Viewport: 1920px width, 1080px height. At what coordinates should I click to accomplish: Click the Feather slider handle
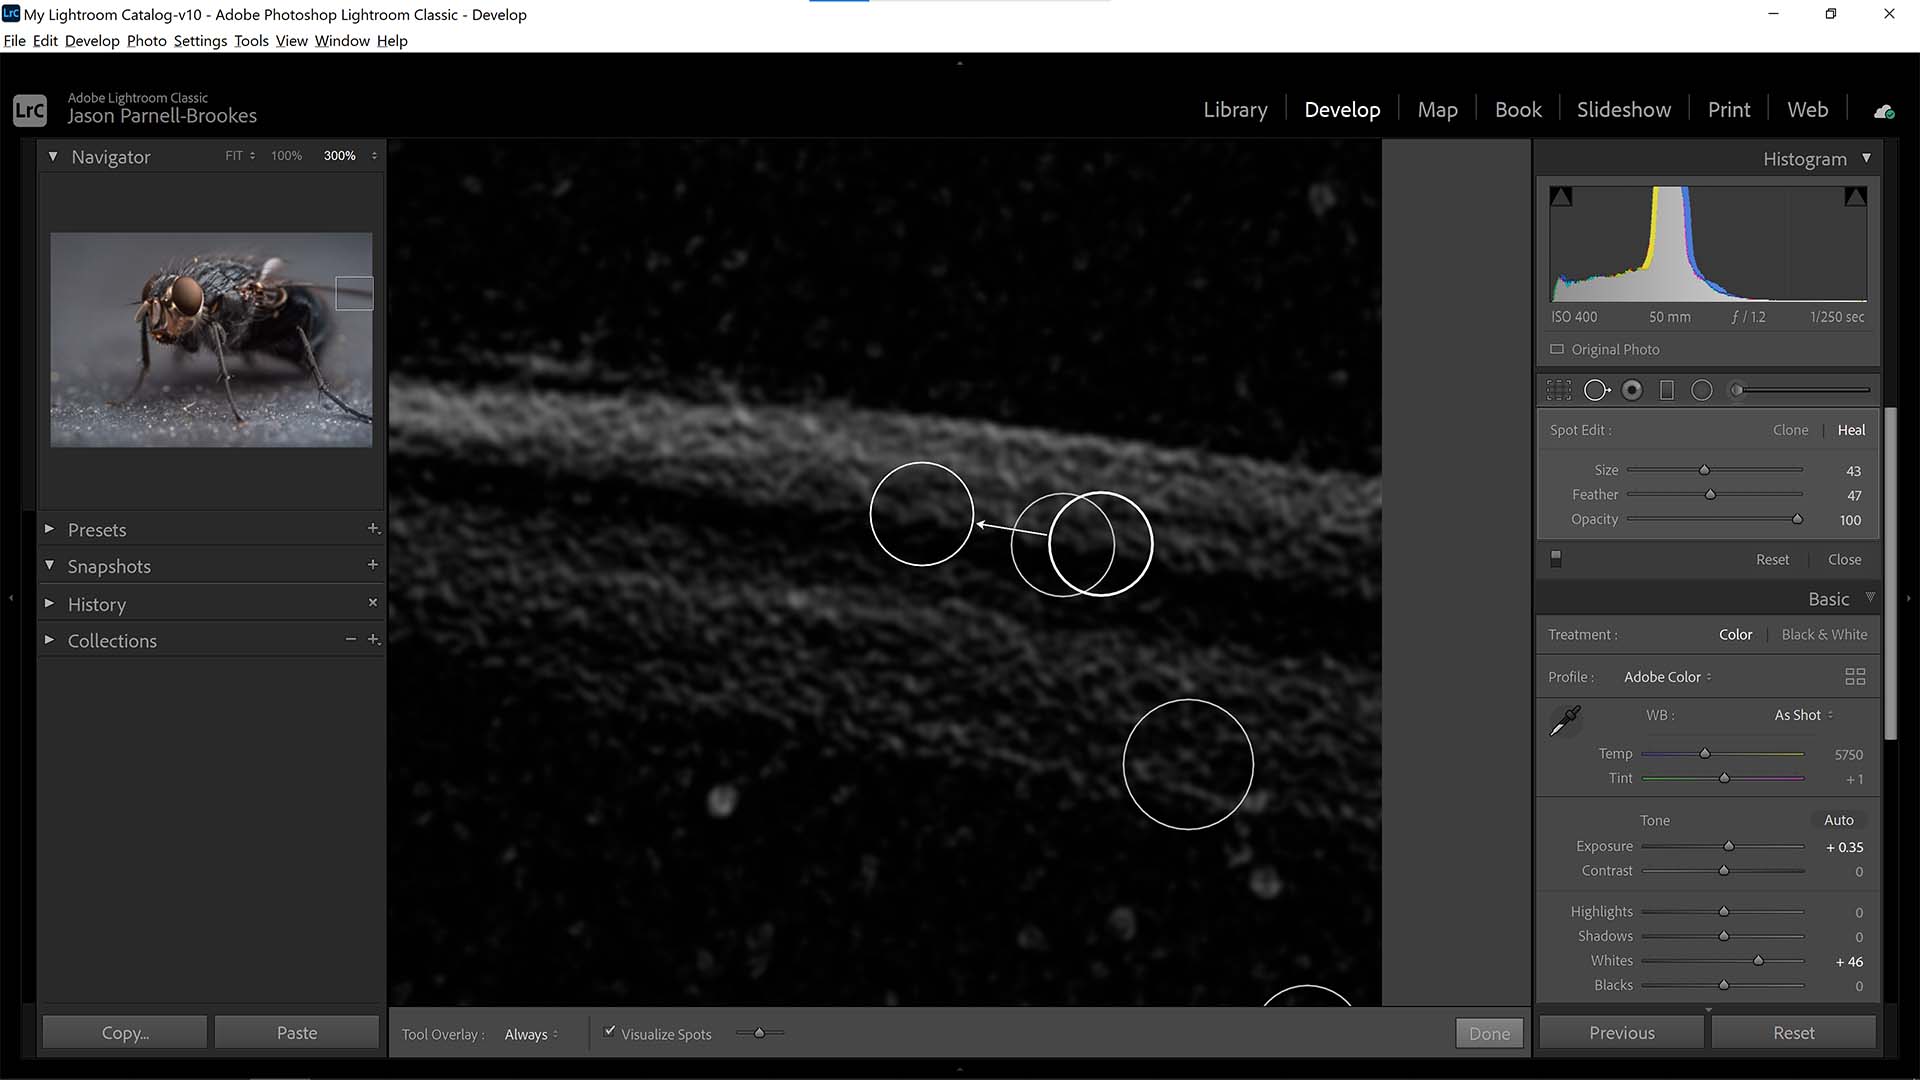coord(1710,495)
